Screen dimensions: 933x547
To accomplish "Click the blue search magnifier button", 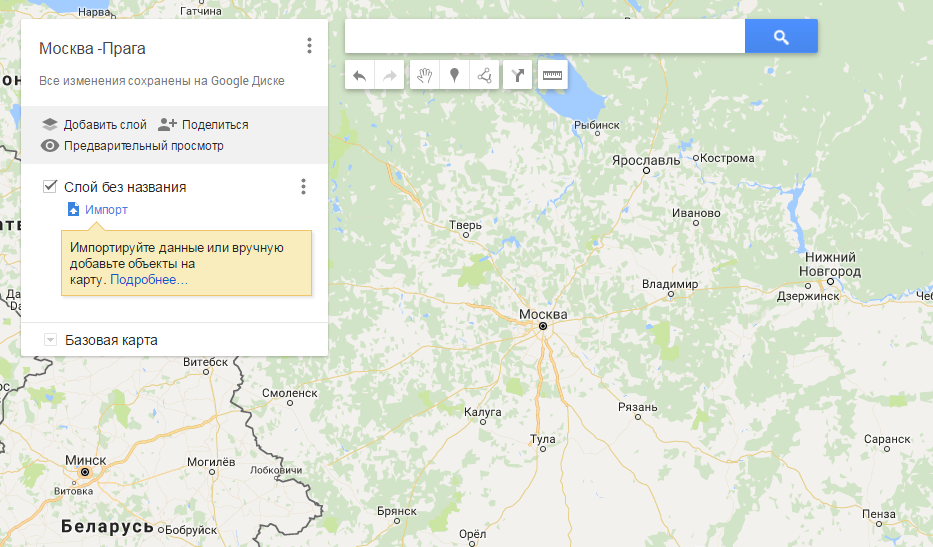I will 781,37.
